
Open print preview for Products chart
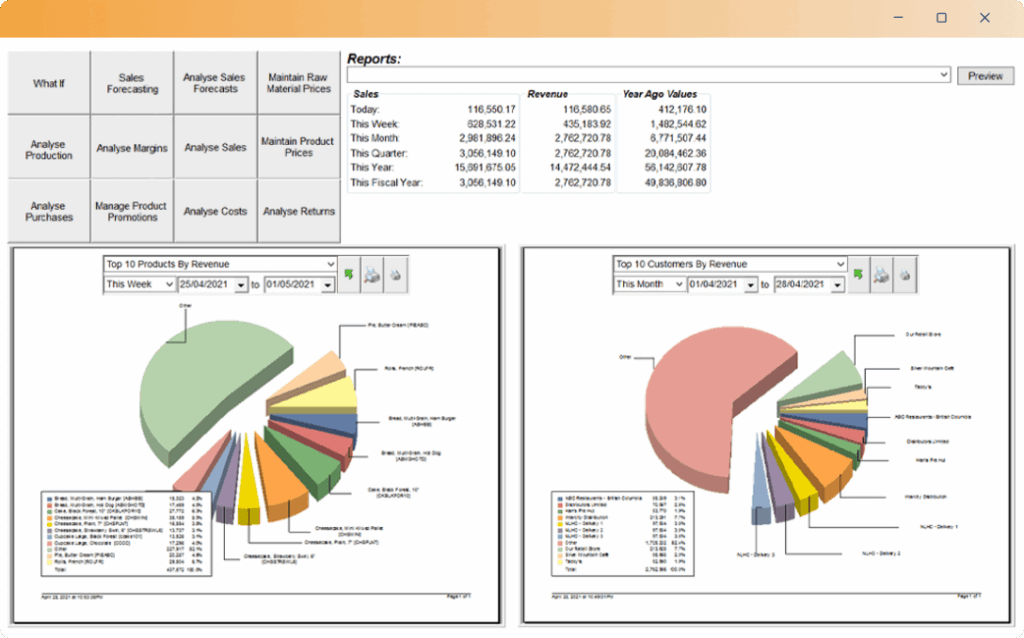[x=372, y=275]
